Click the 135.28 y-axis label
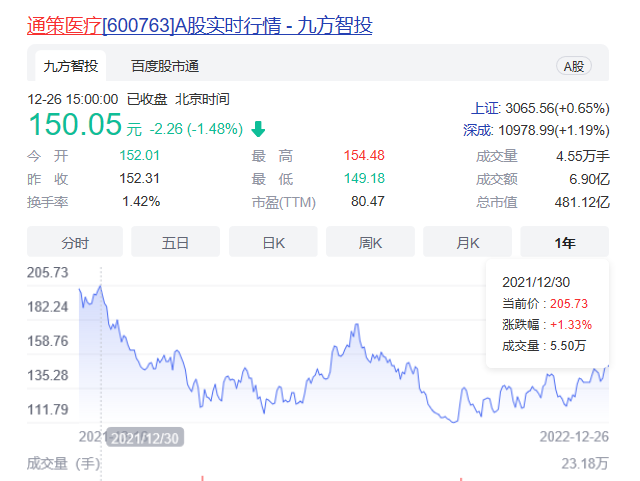 coord(48,375)
